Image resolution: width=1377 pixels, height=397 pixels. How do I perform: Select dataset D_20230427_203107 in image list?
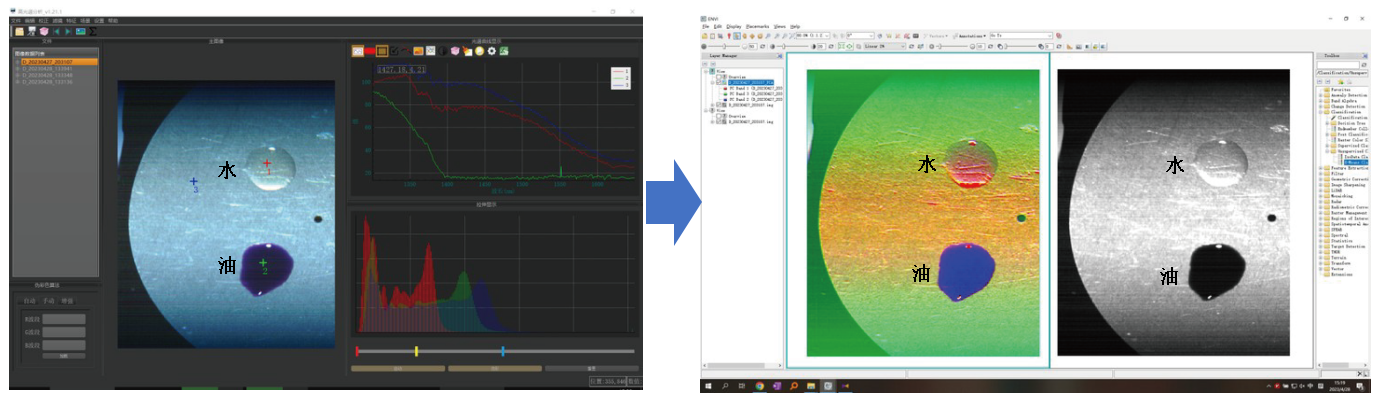pyautogui.click(x=59, y=62)
